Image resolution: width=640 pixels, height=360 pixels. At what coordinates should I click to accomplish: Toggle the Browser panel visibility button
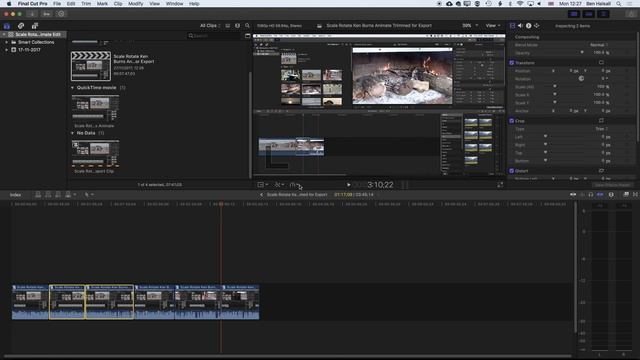(574, 14)
